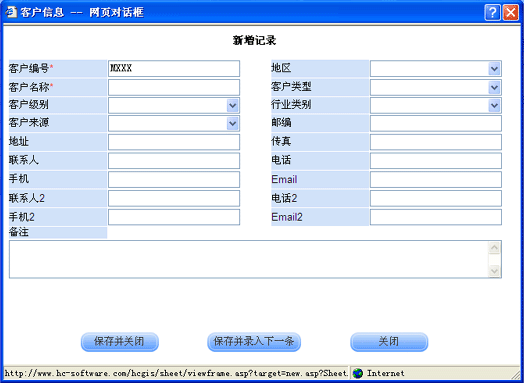This screenshot has height=383, width=524.
Task: Click the 行业类别 label text
Action: pyautogui.click(x=291, y=105)
